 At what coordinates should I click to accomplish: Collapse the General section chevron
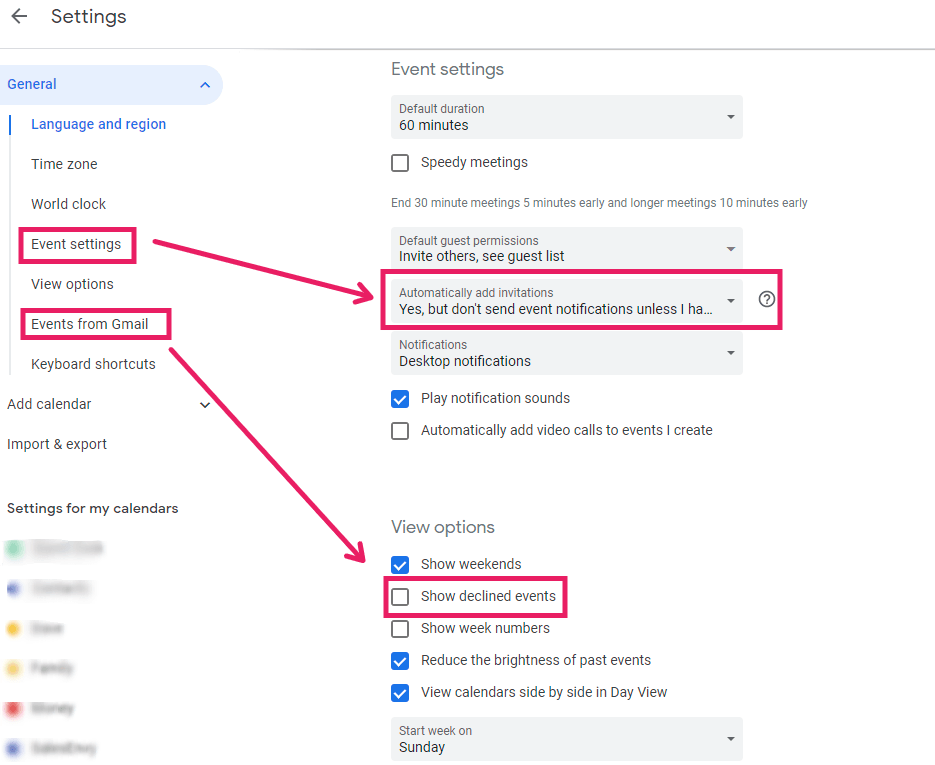pyautogui.click(x=205, y=85)
